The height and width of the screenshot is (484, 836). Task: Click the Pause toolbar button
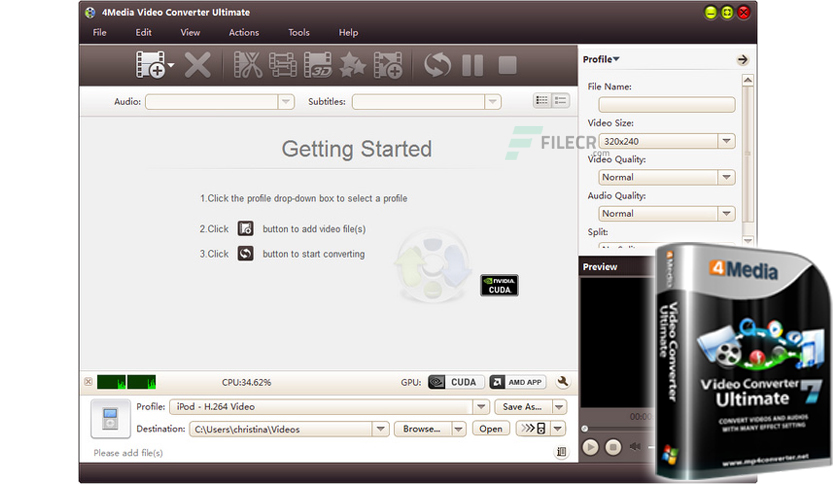tap(472, 65)
